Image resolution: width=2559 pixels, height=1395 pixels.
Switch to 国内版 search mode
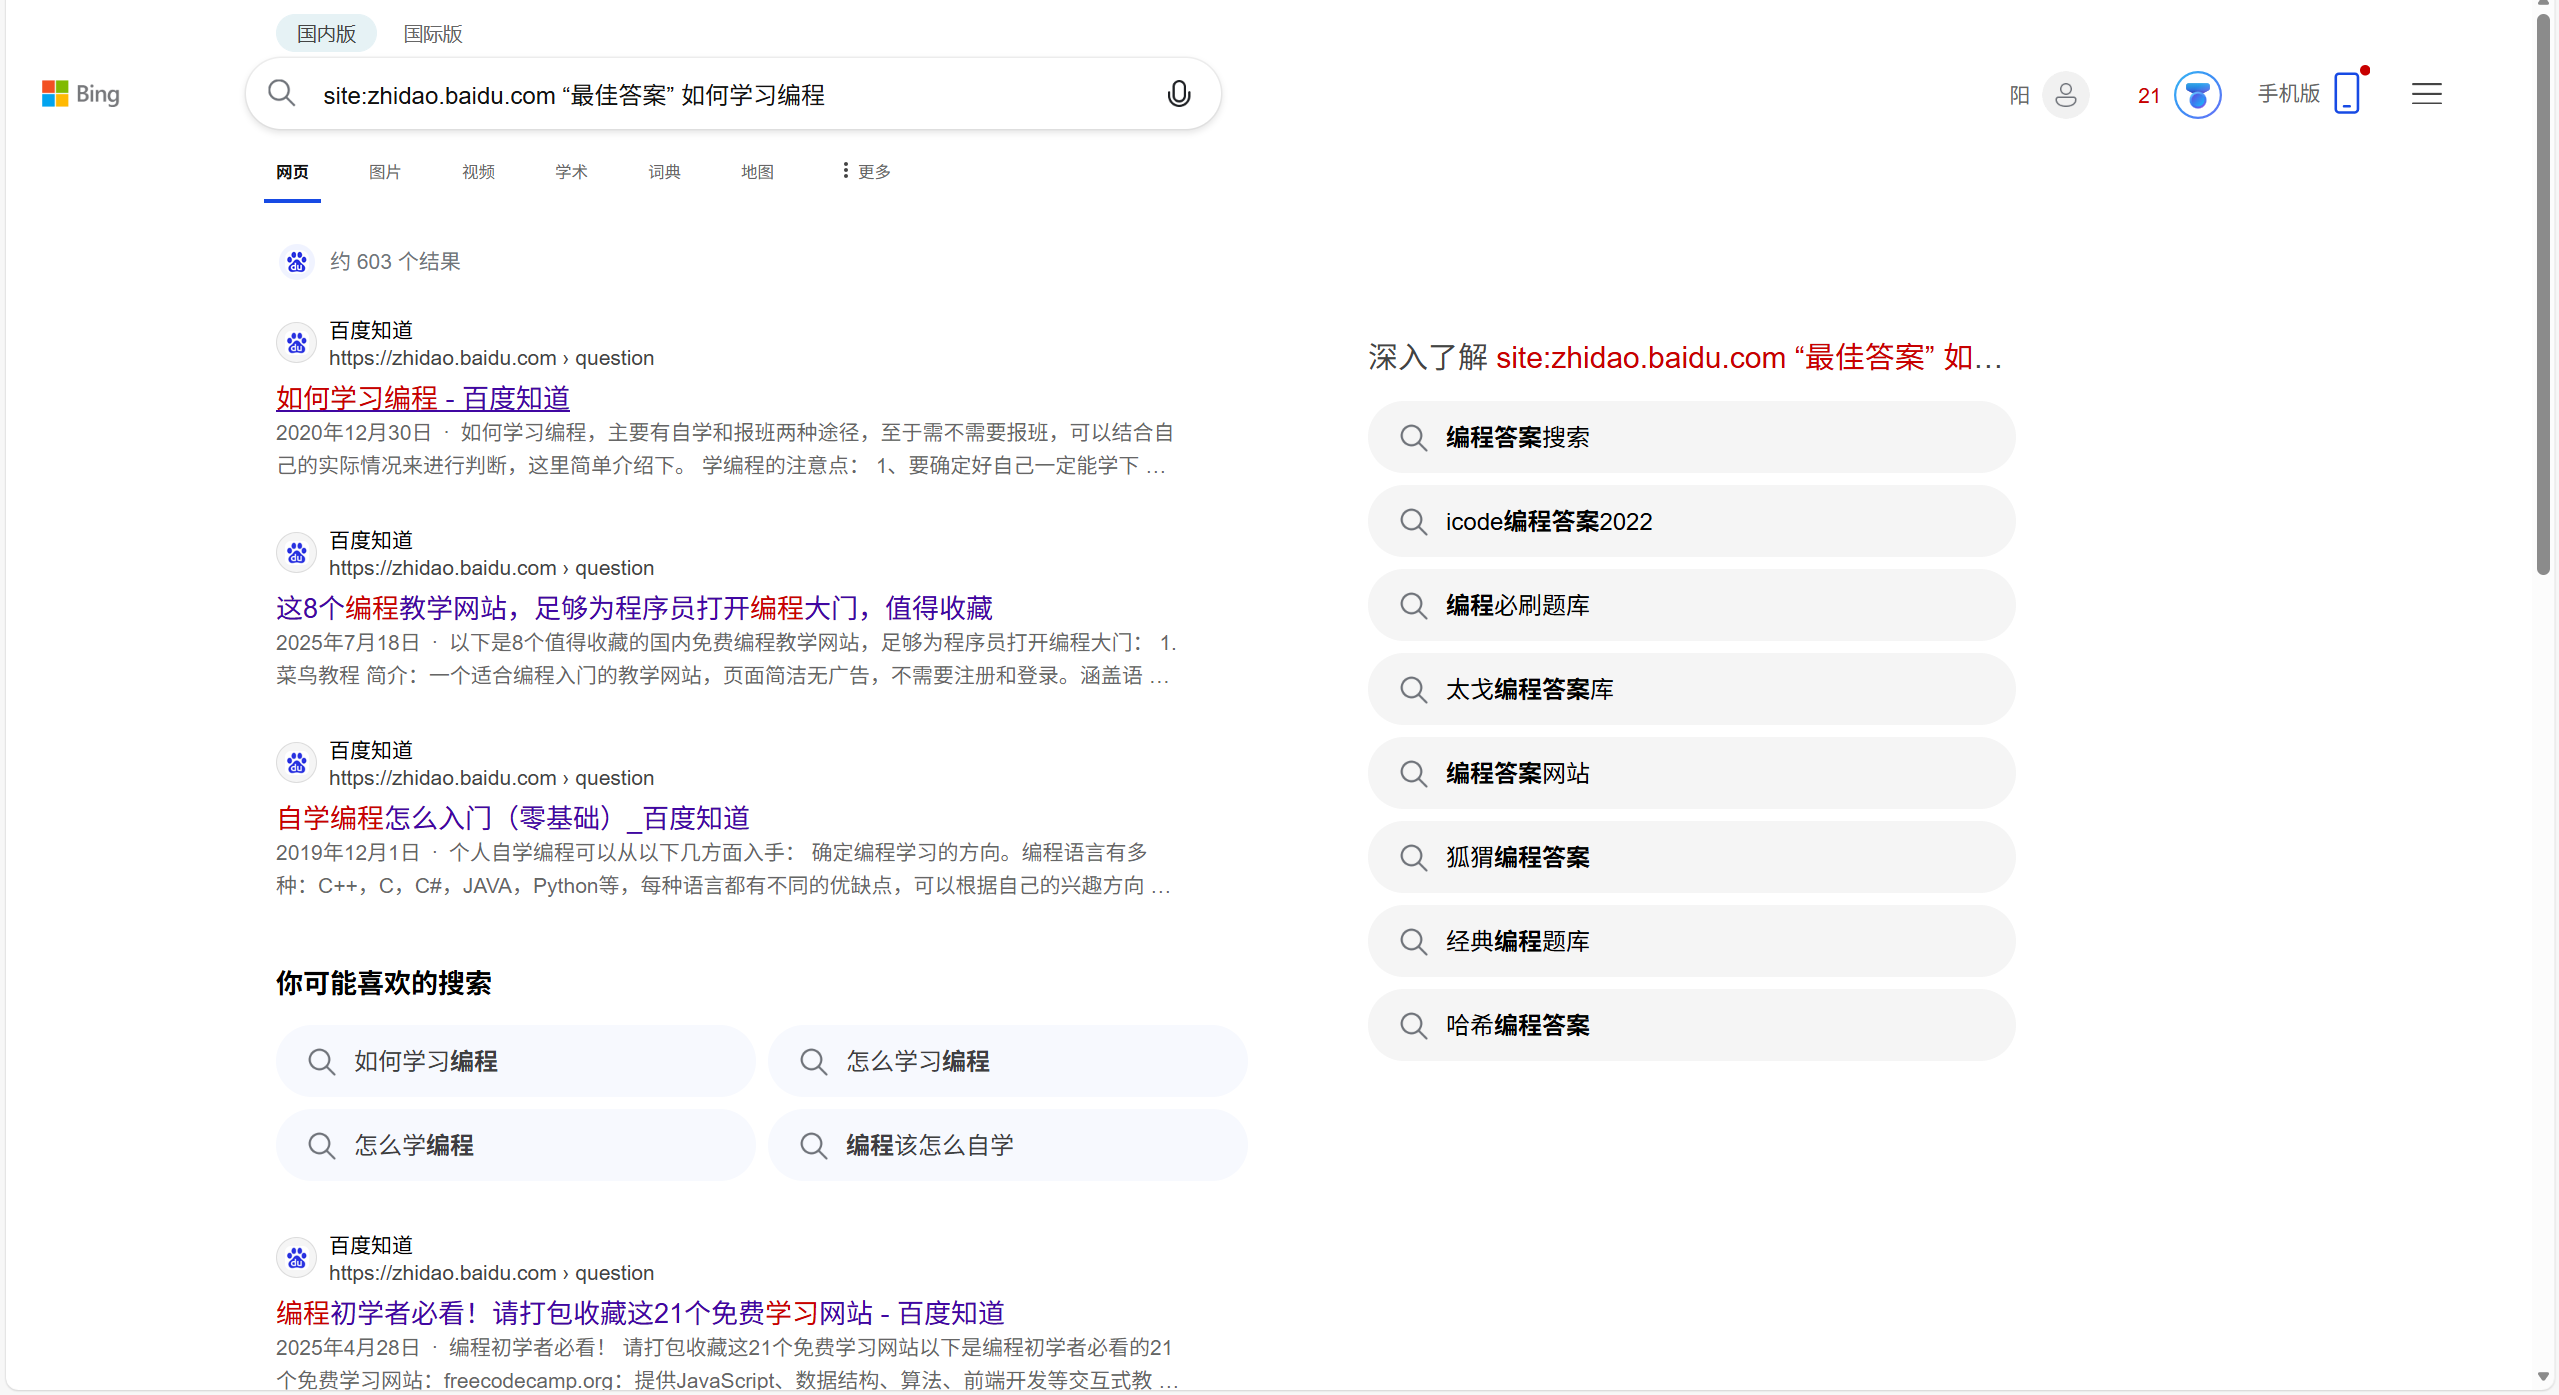326,34
